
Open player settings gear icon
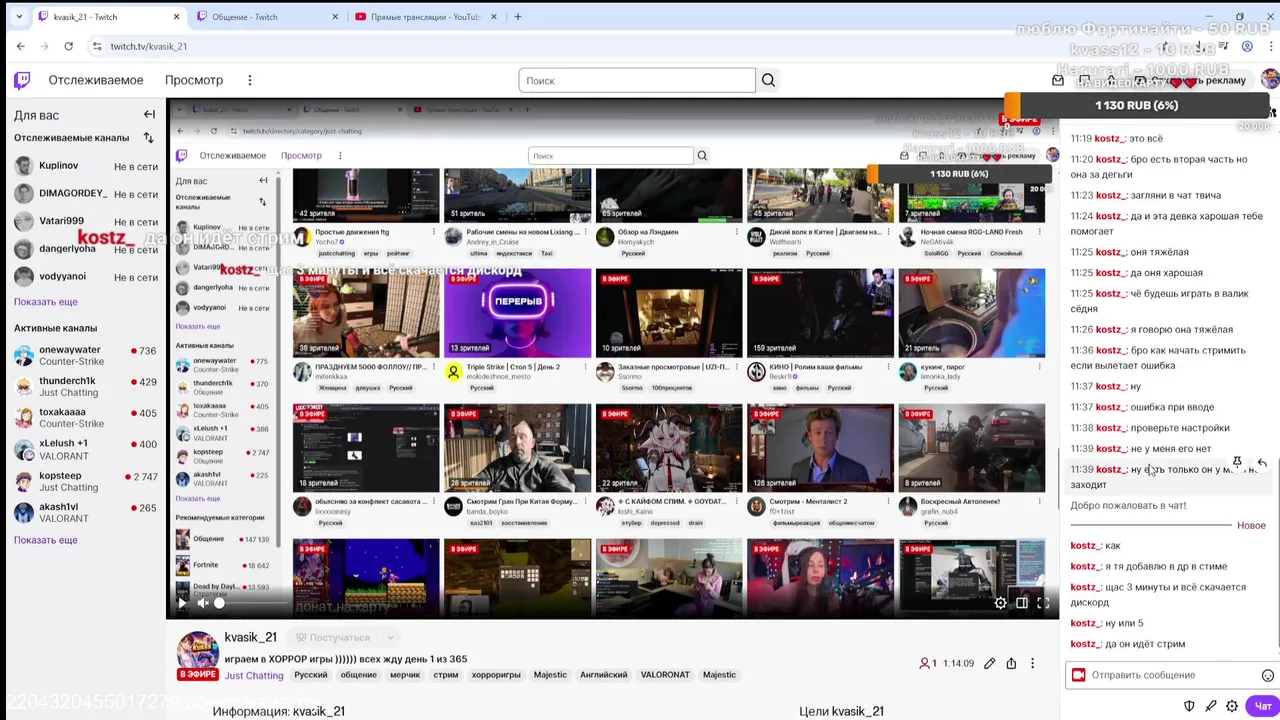pyautogui.click(x=1000, y=603)
